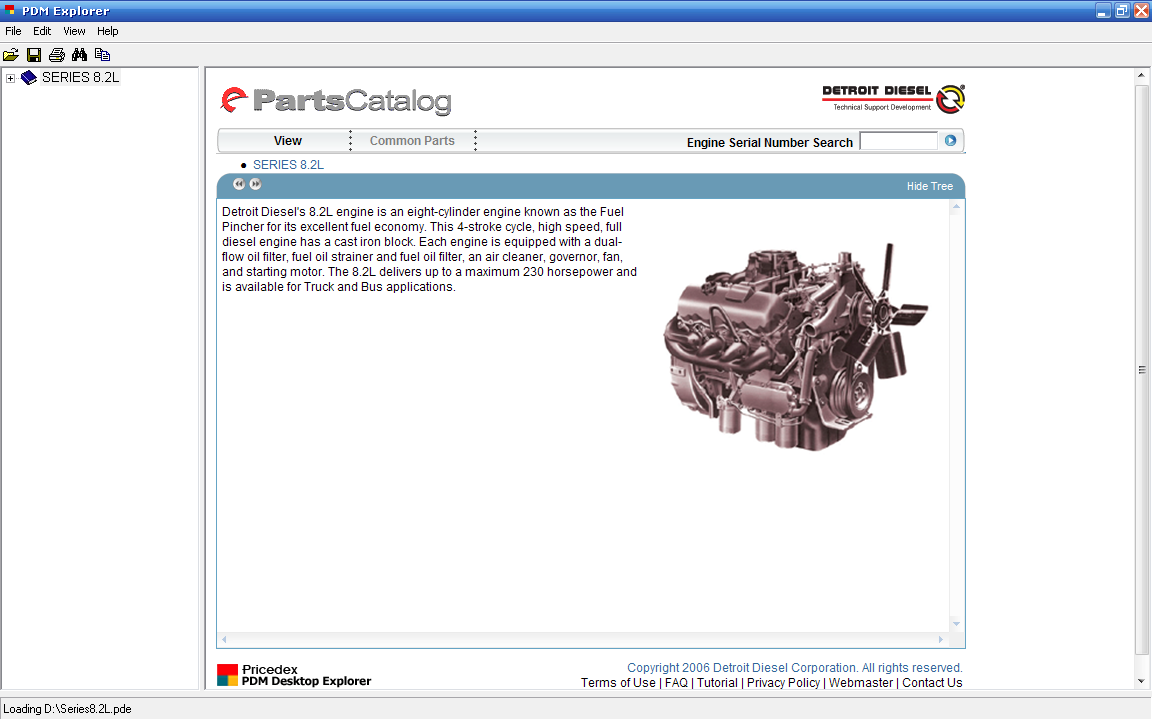
Task: Click the ePartsCatalog logo
Action: pos(336,101)
